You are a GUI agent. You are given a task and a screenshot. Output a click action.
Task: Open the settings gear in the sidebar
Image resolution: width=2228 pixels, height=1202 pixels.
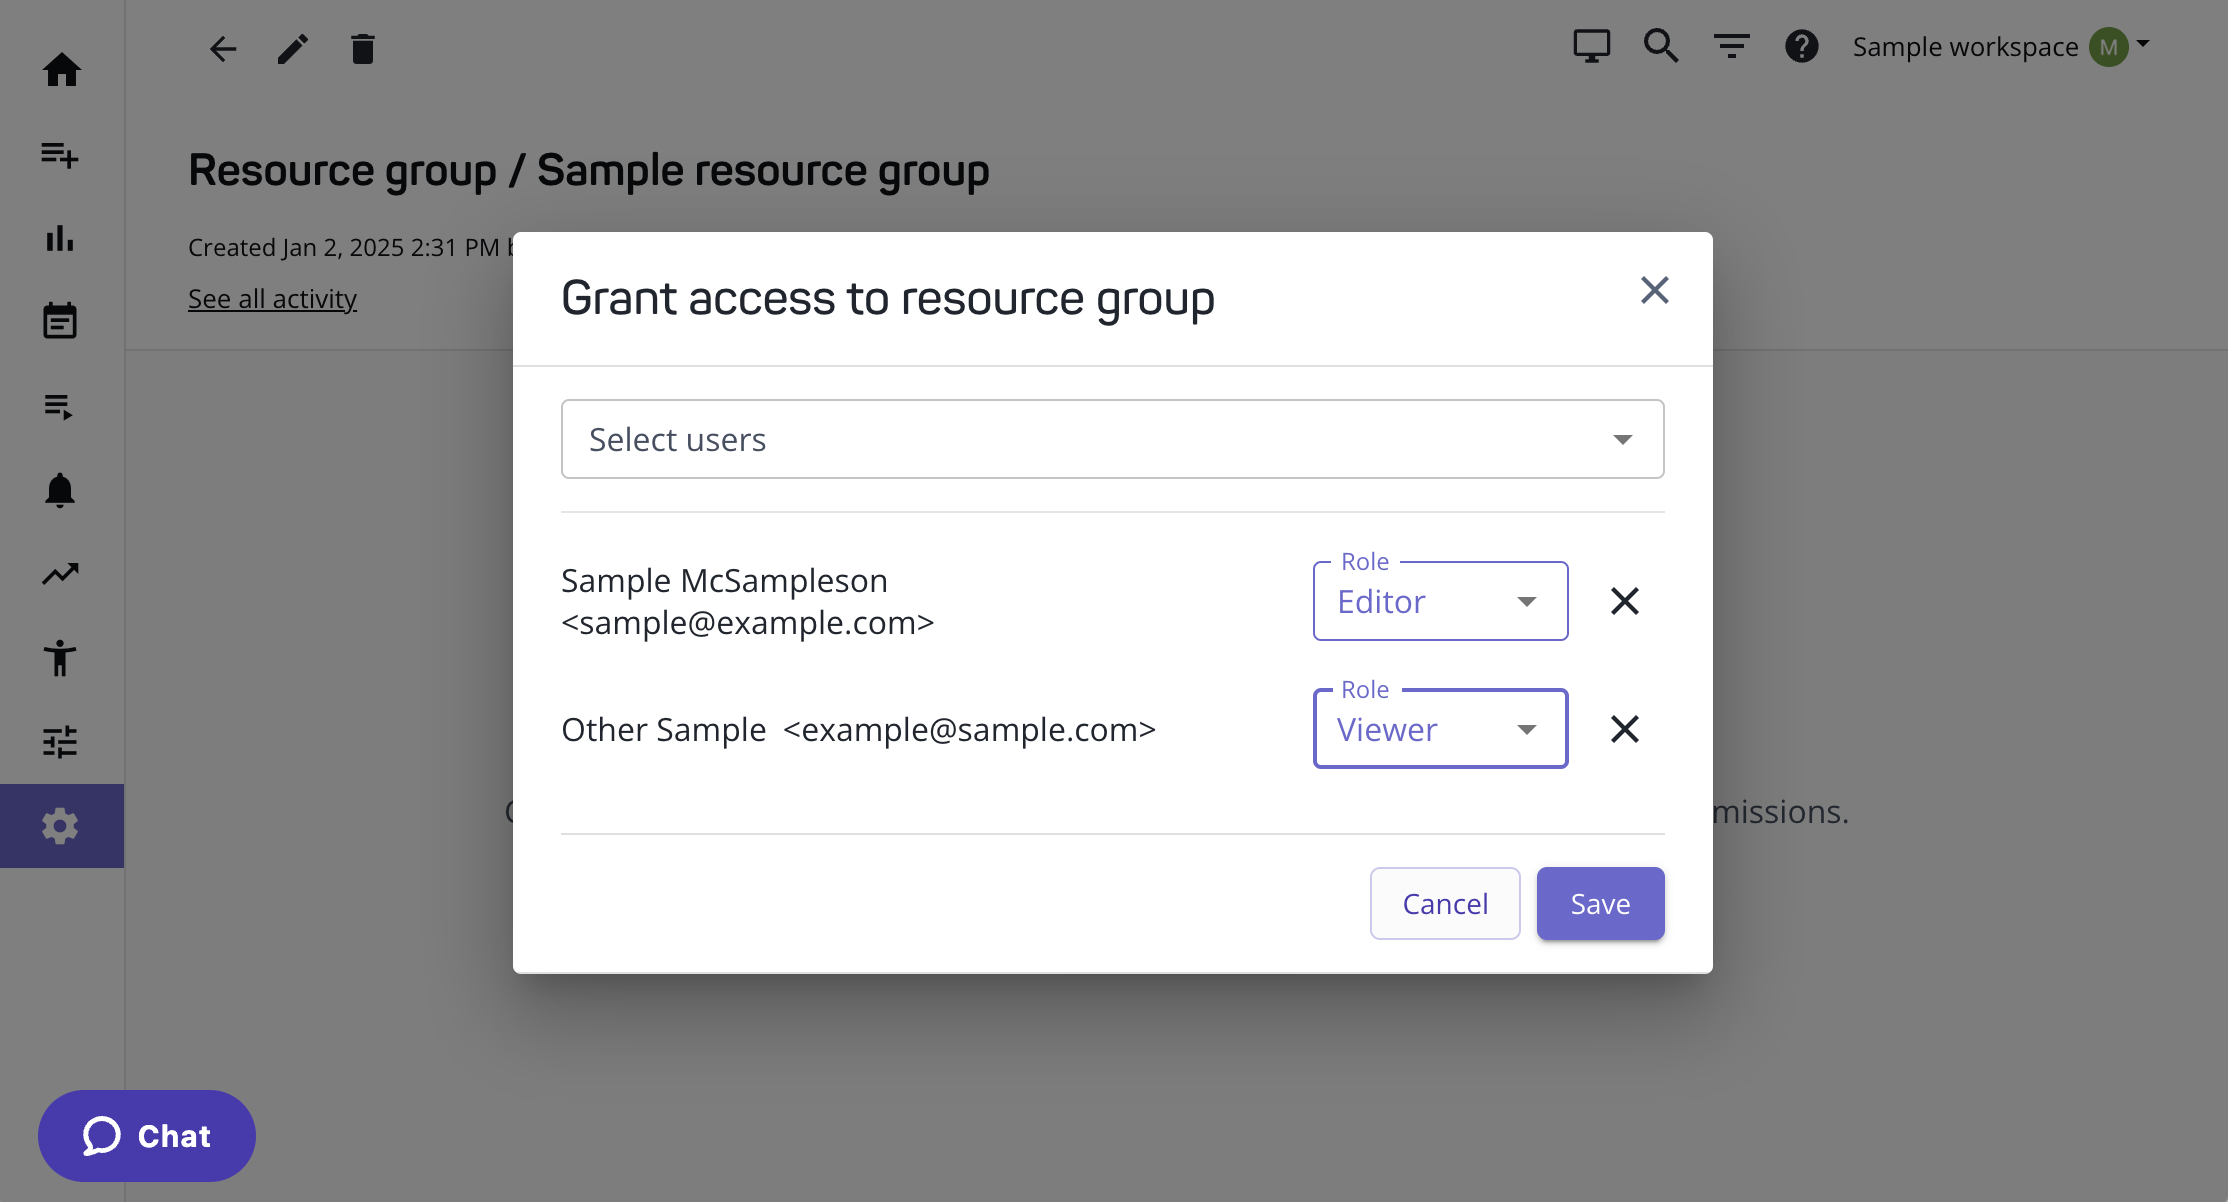tap(60, 826)
